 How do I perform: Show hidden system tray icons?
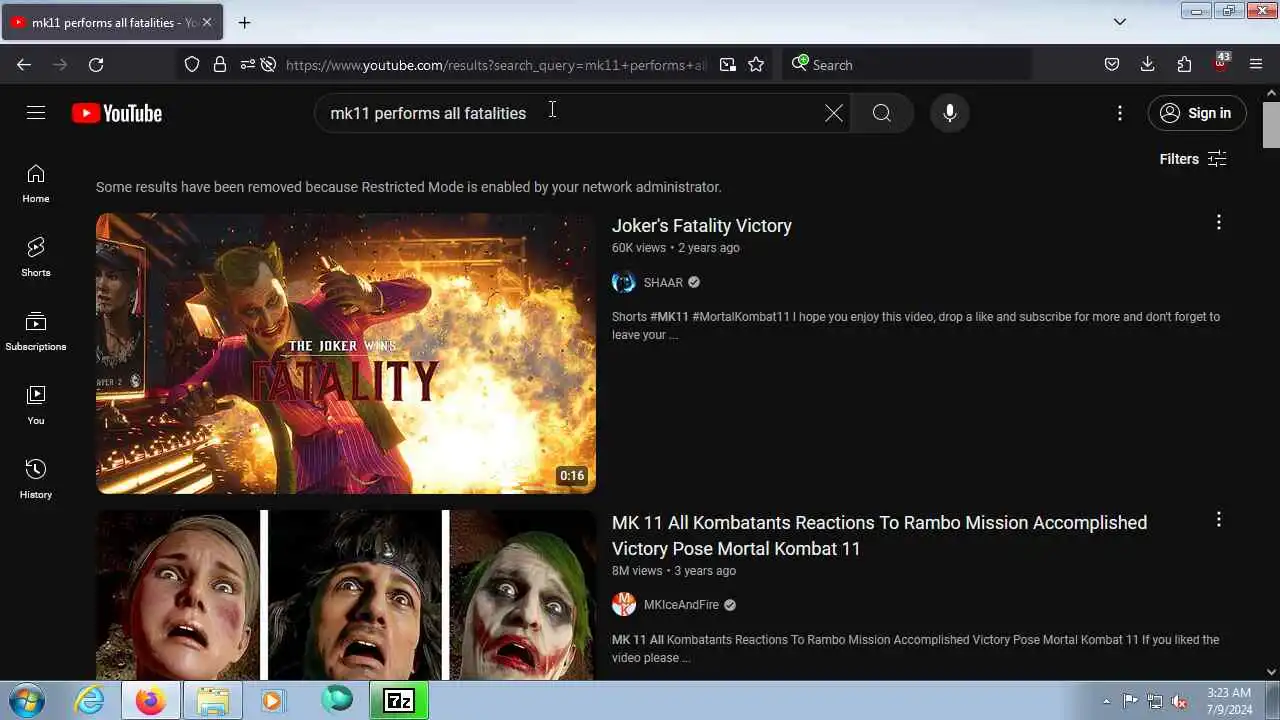(x=1106, y=701)
